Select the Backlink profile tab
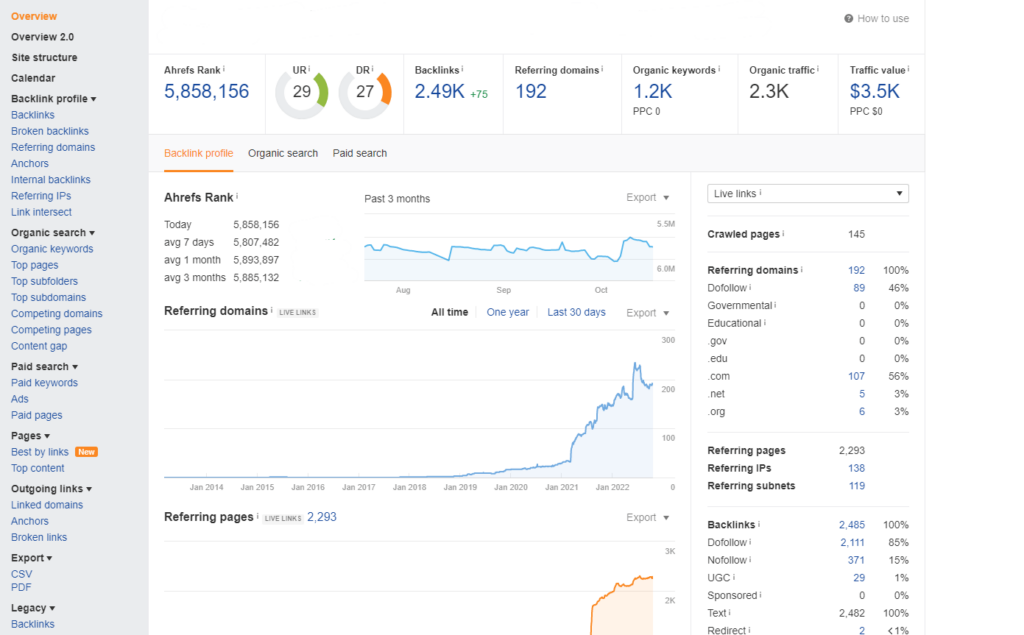Screen dimensions: 1024x635 (199, 153)
